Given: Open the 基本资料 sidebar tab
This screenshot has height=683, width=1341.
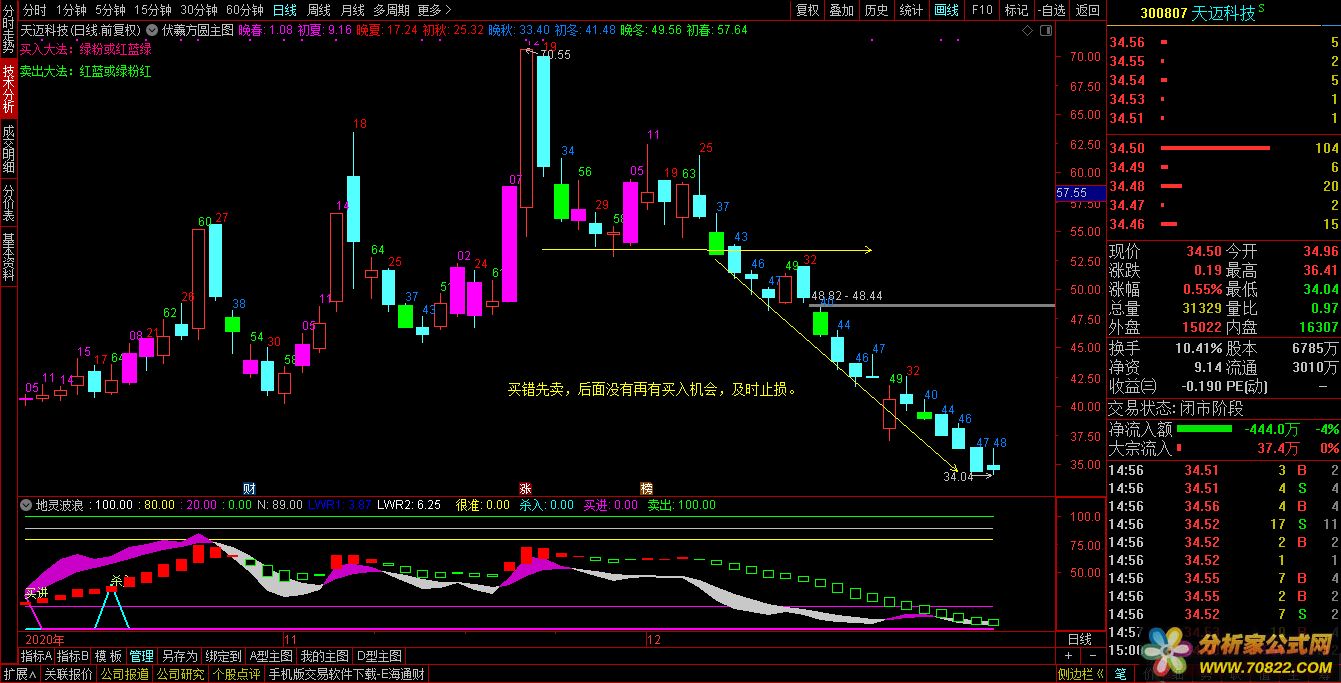Looking at the screenshot, I should point(8,257).
